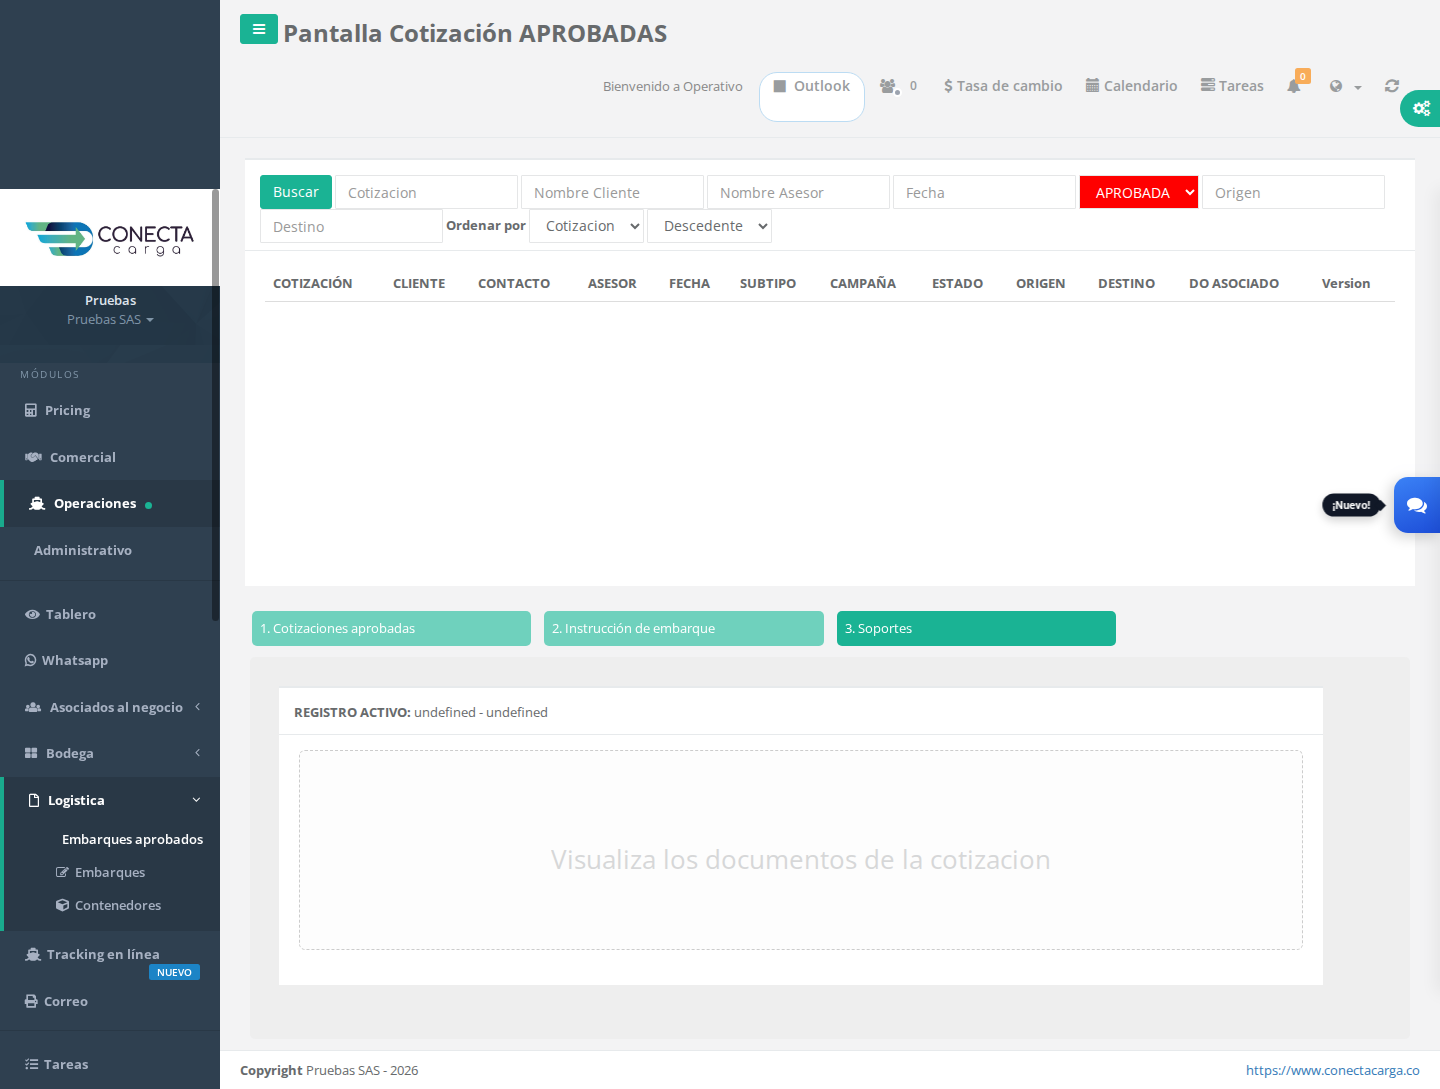Toggle the Outlook button
The width and height of the screenshot is (1440, 1089).
click(x=812, y=96)
